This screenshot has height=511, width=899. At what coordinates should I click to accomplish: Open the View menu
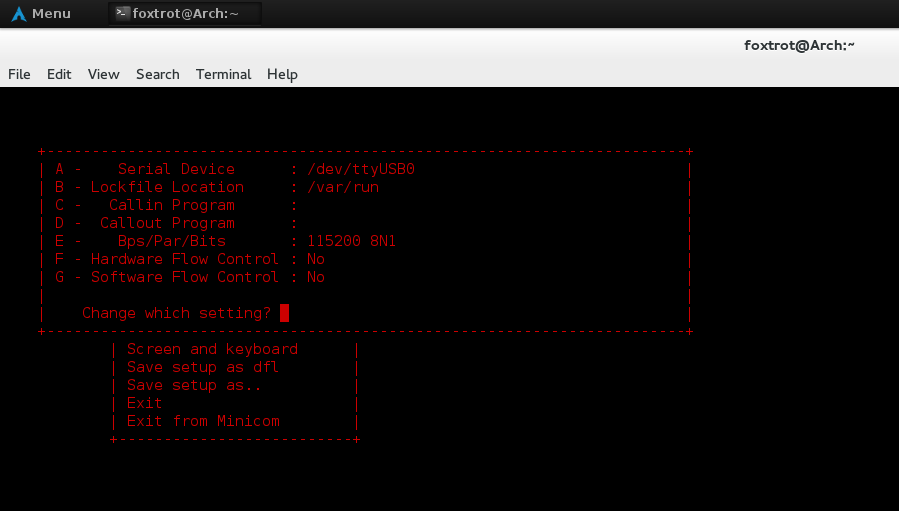pos(103,74)
